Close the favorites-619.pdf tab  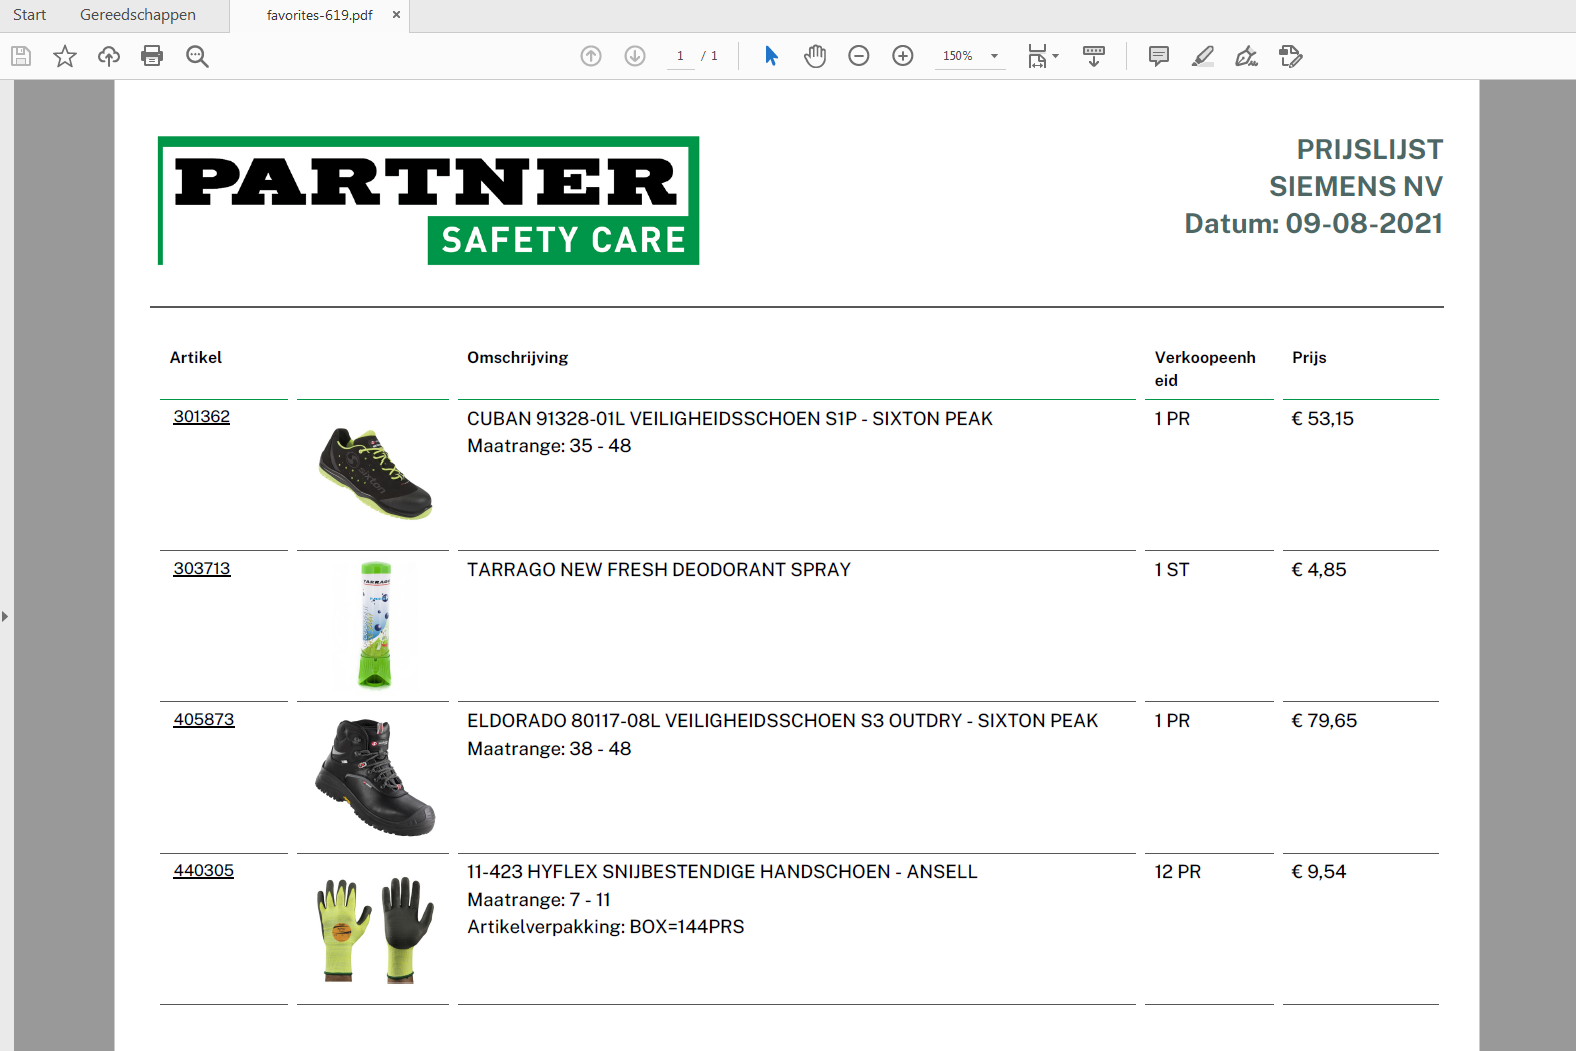396,15
